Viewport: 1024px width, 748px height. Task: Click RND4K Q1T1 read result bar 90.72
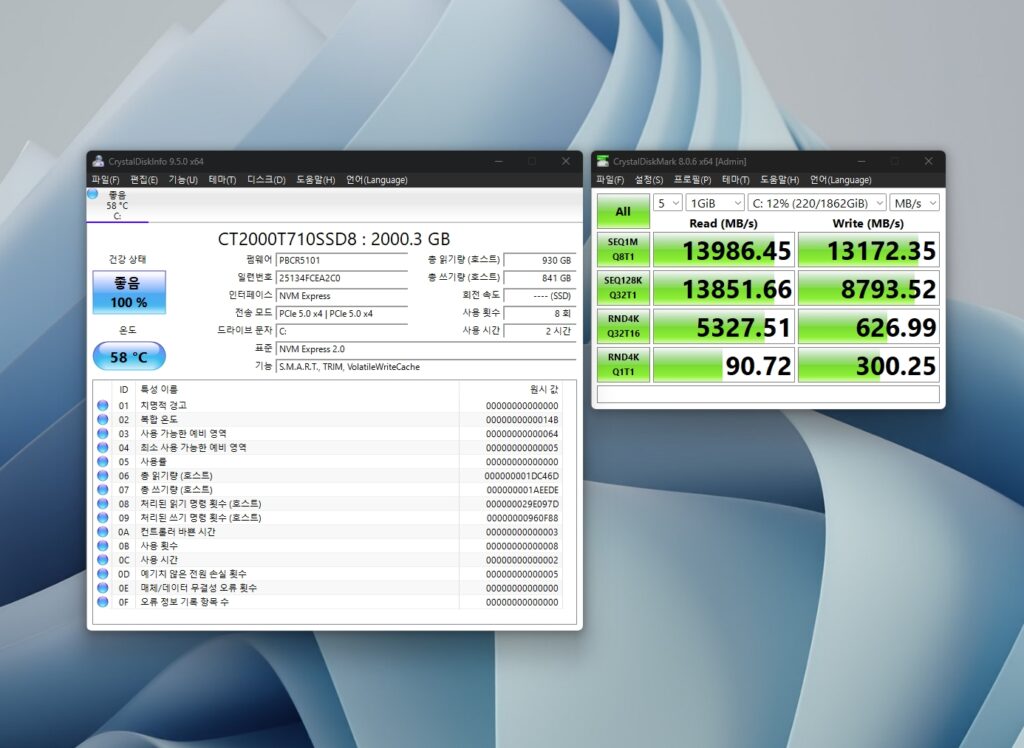724,365
